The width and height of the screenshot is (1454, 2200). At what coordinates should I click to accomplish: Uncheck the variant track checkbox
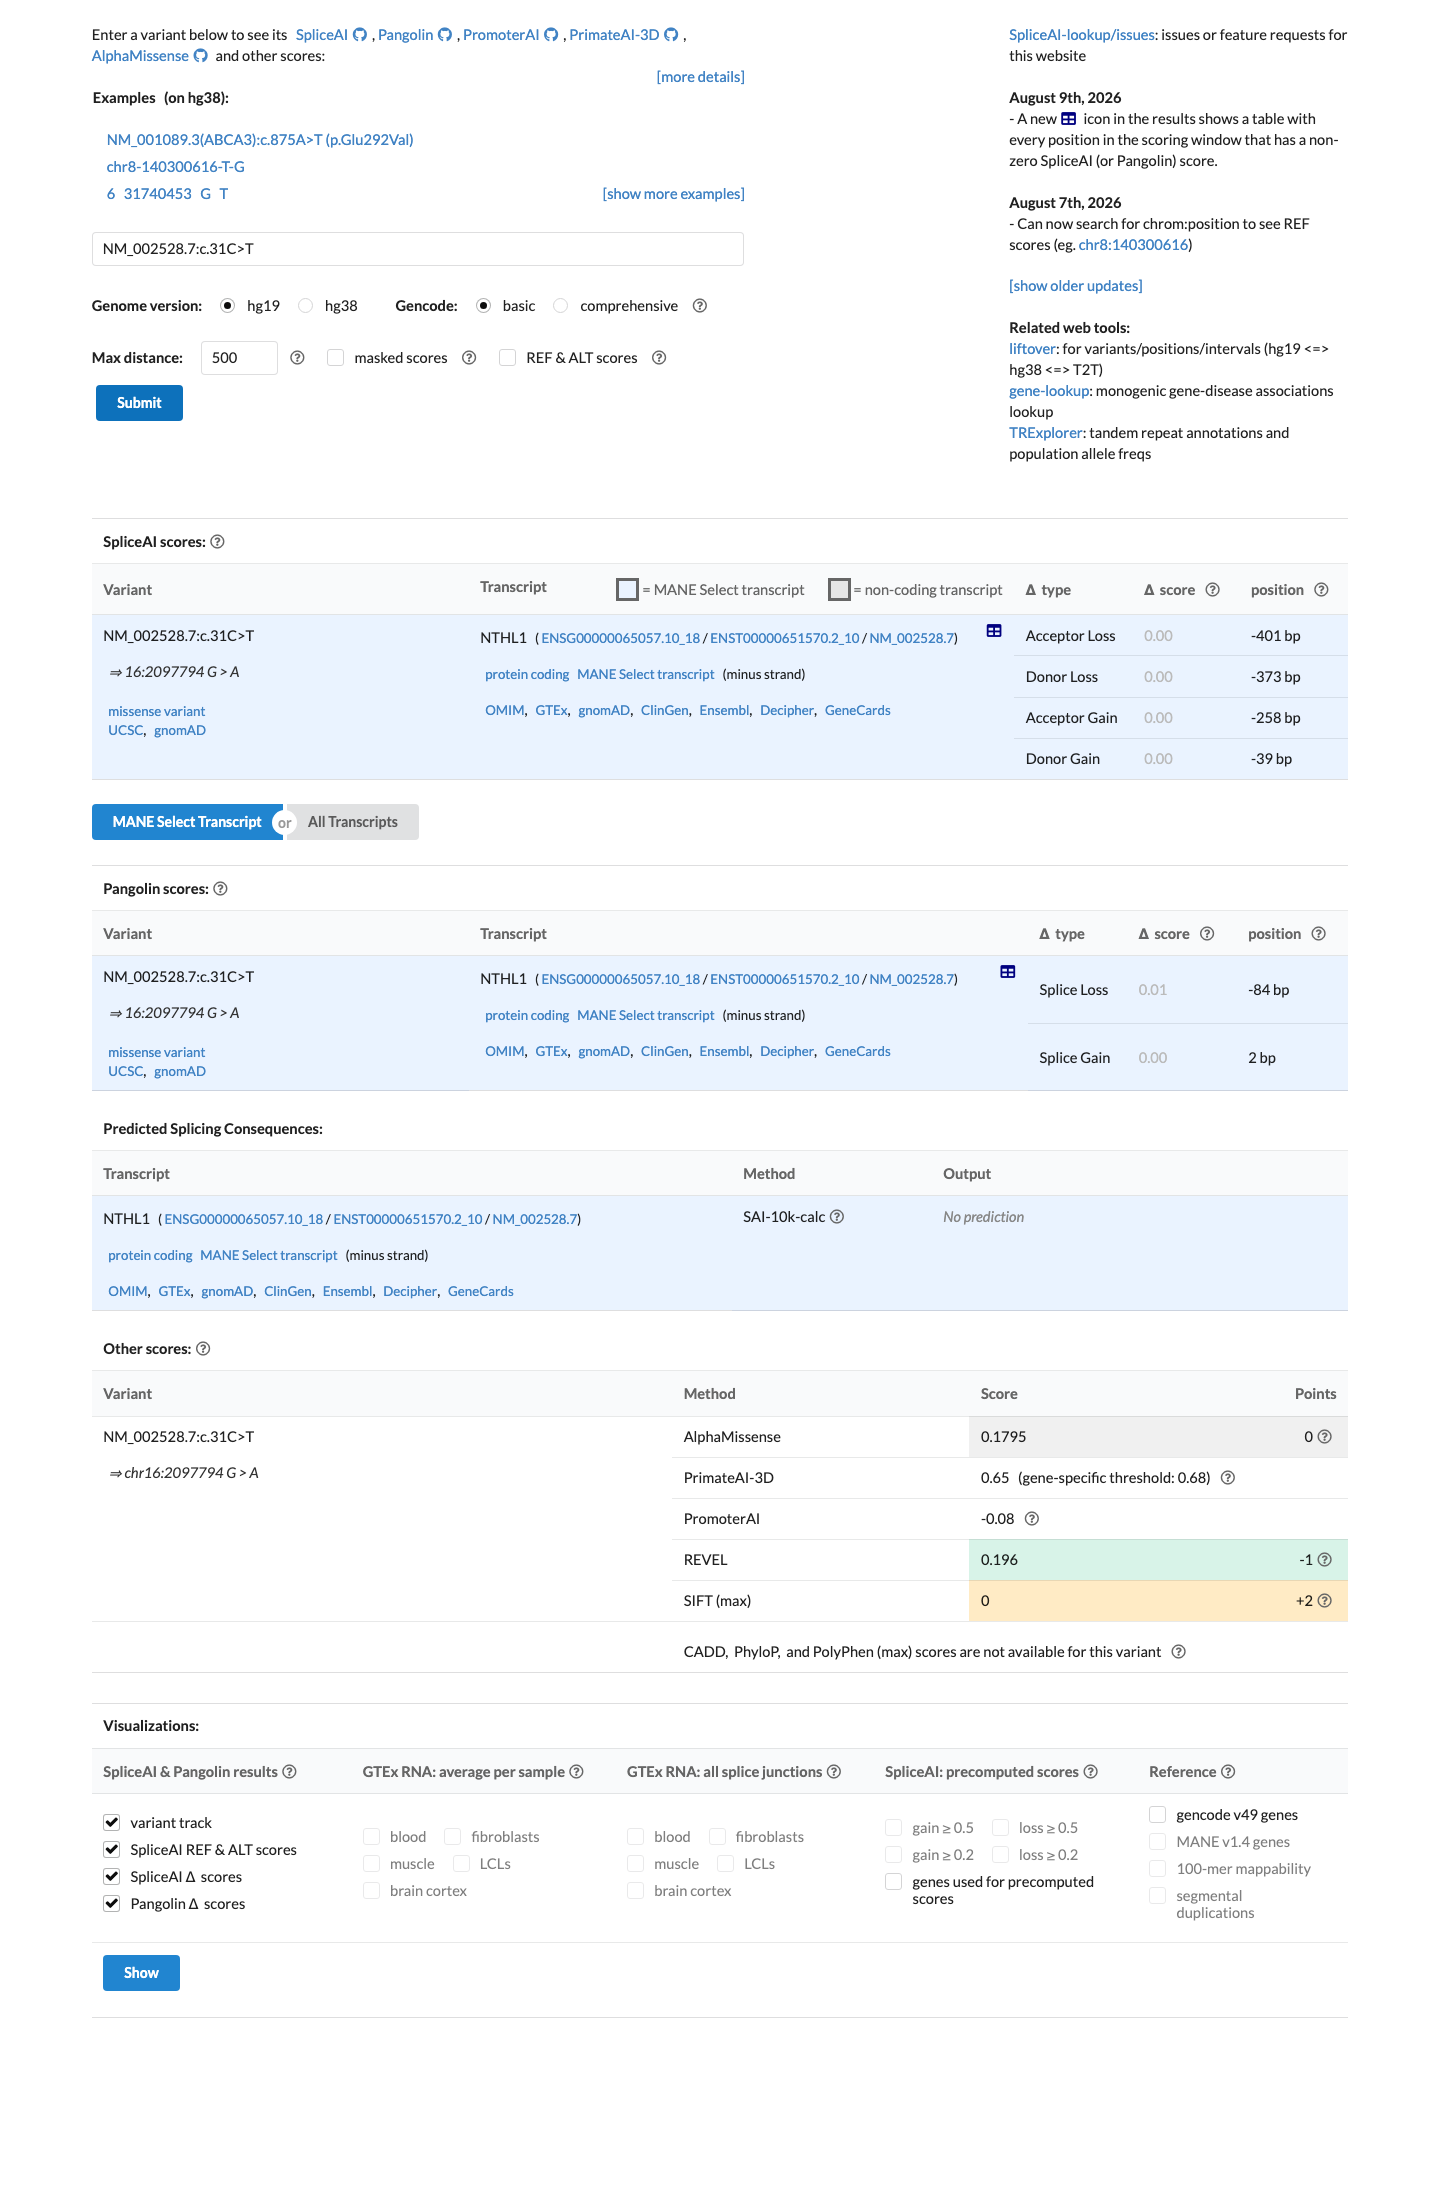coord(112,1823)
